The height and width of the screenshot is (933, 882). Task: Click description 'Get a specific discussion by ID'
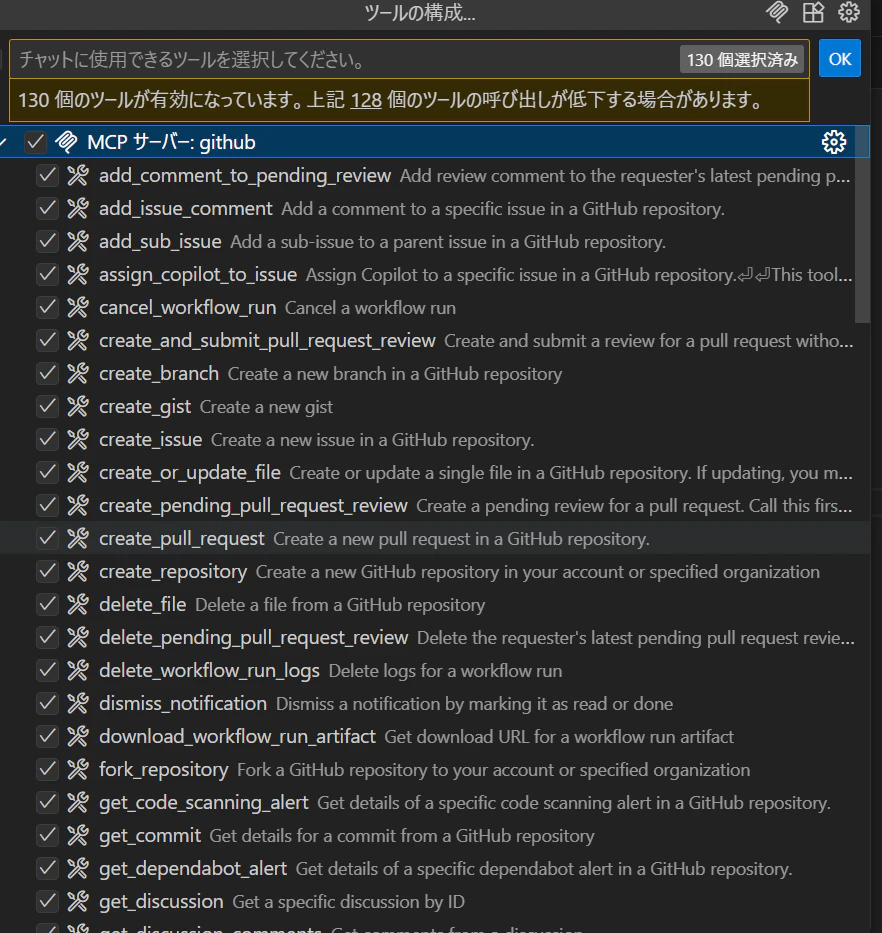point(348,902)
